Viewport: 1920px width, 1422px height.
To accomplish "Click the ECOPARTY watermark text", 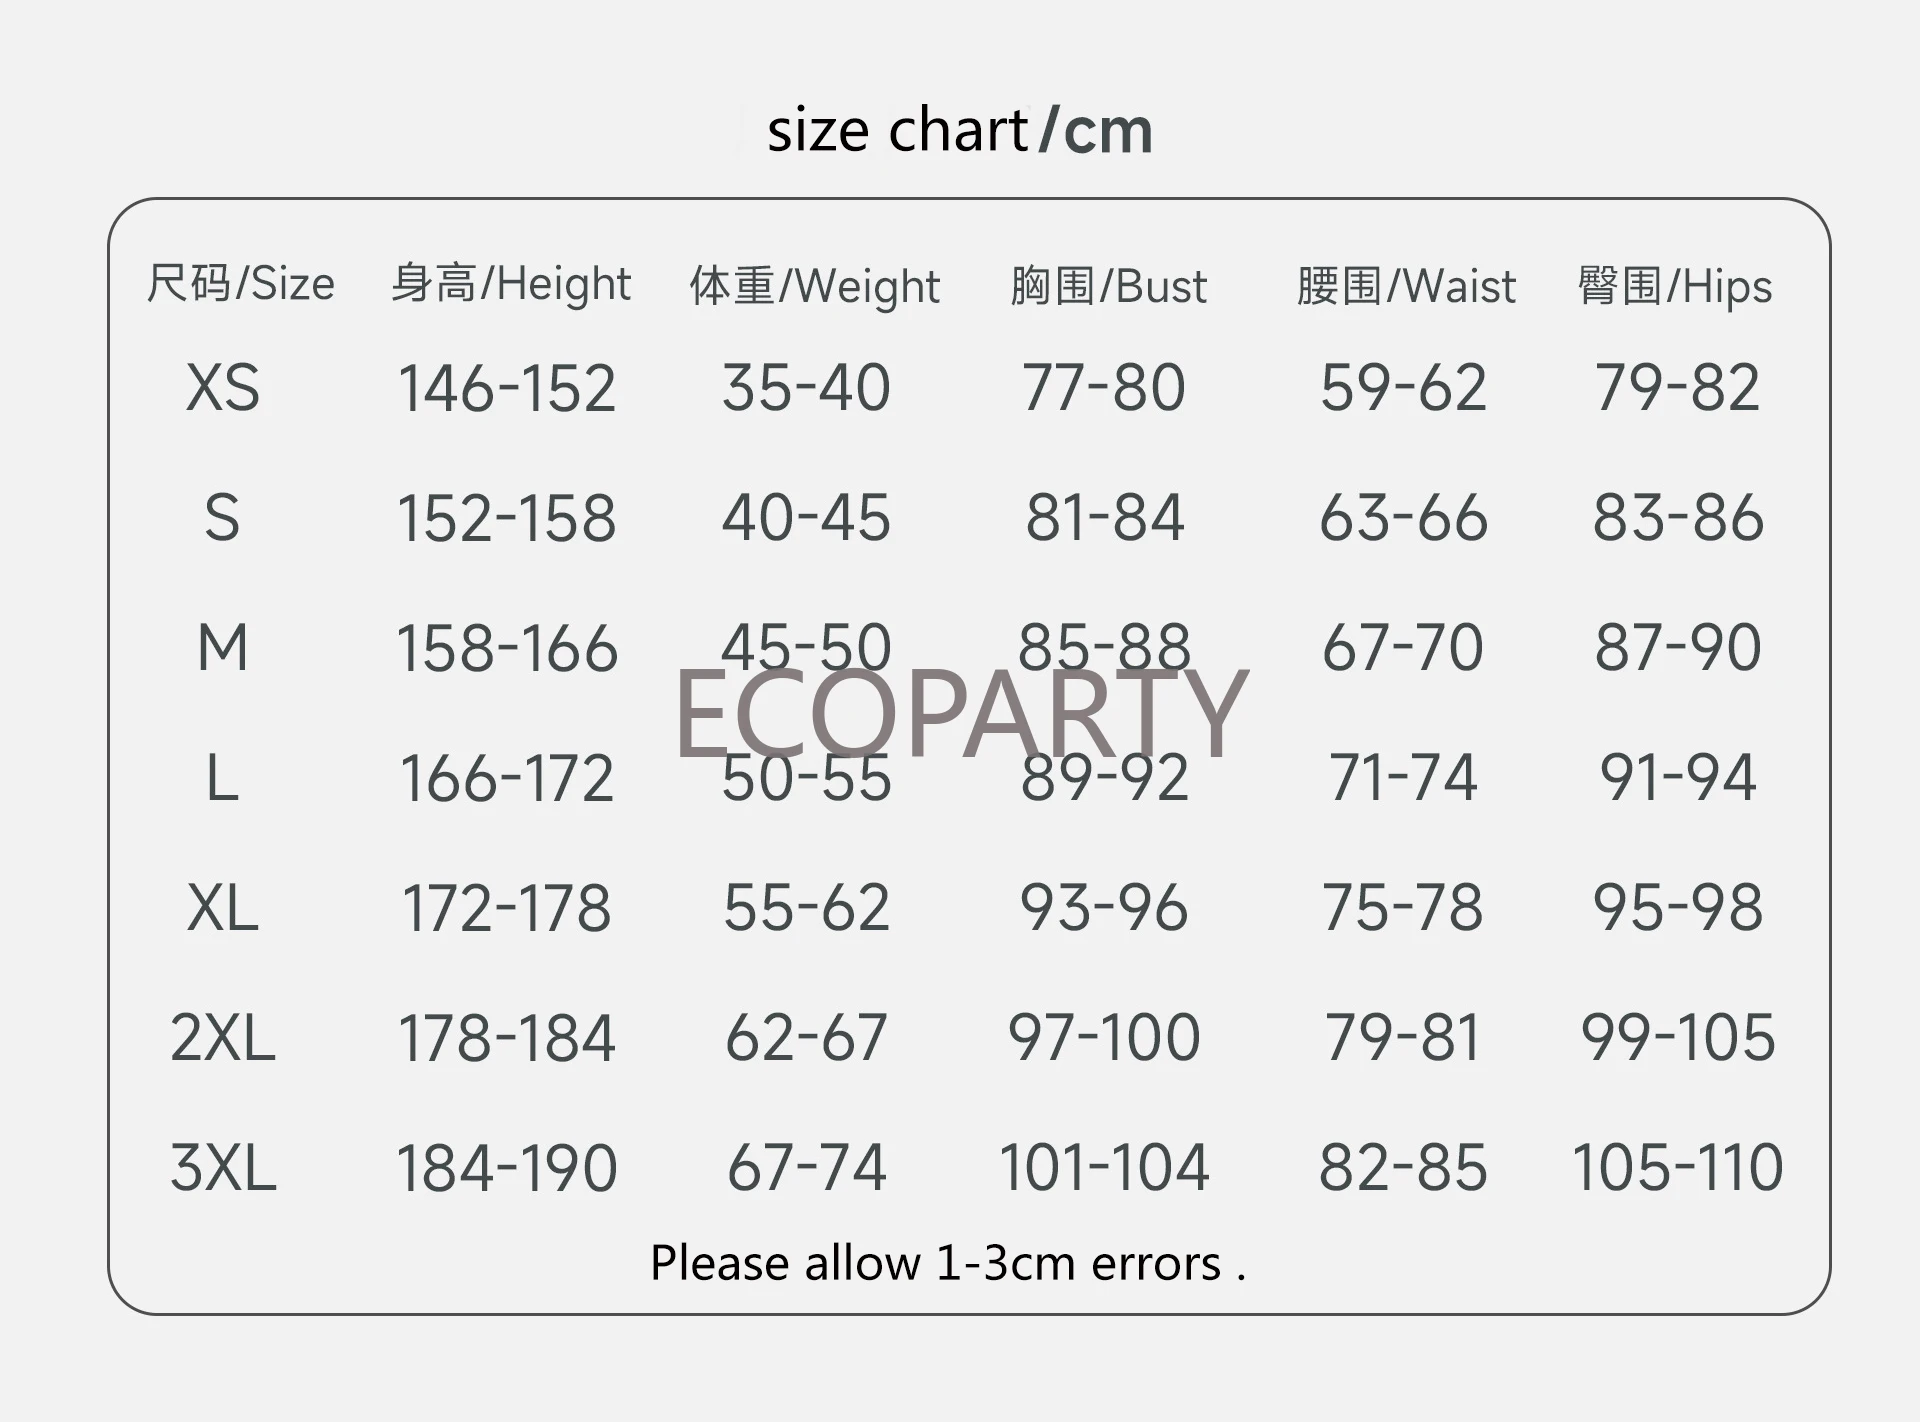I will (960, 712).
